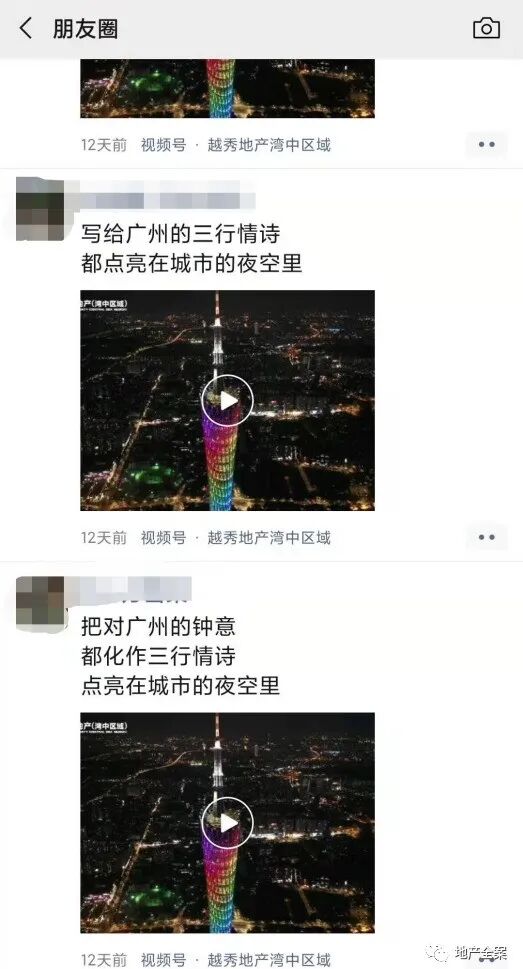The image size is (523, 969).
Task: Open 越秀地产湾中区域 link under the bottom post
Action: pos(269,960)
